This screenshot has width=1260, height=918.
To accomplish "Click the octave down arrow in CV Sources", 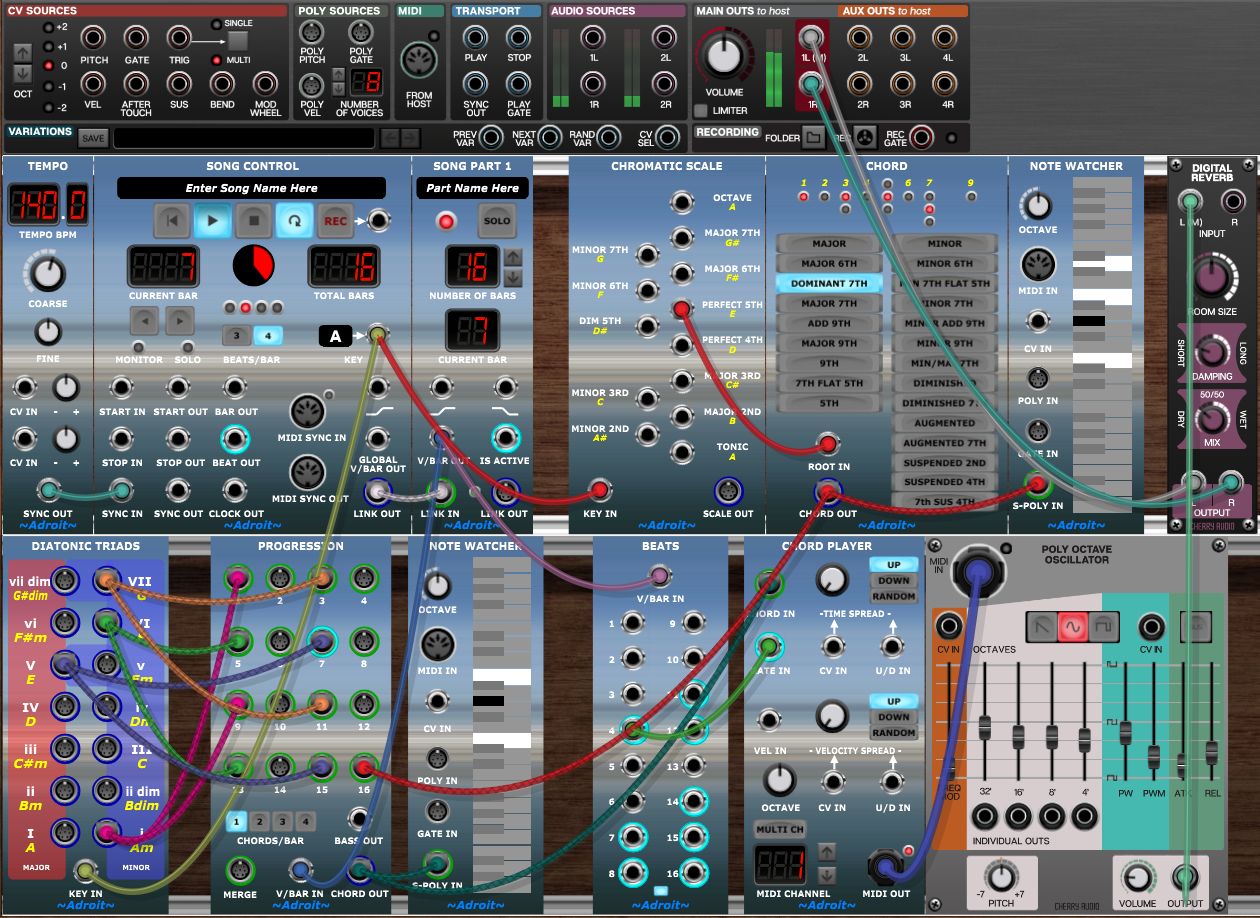I will coord(22,74).
